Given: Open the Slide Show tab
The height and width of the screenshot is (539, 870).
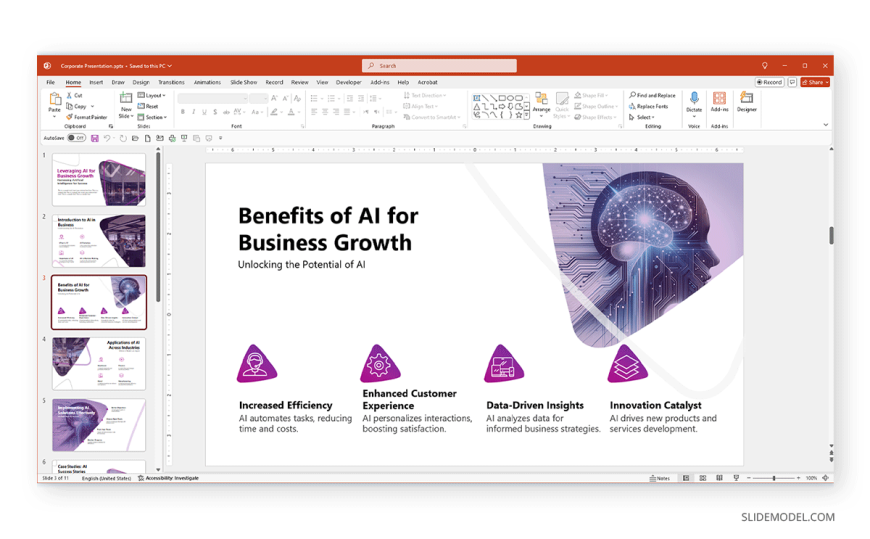Looking at the screenshot, I should tap(243, 82).
